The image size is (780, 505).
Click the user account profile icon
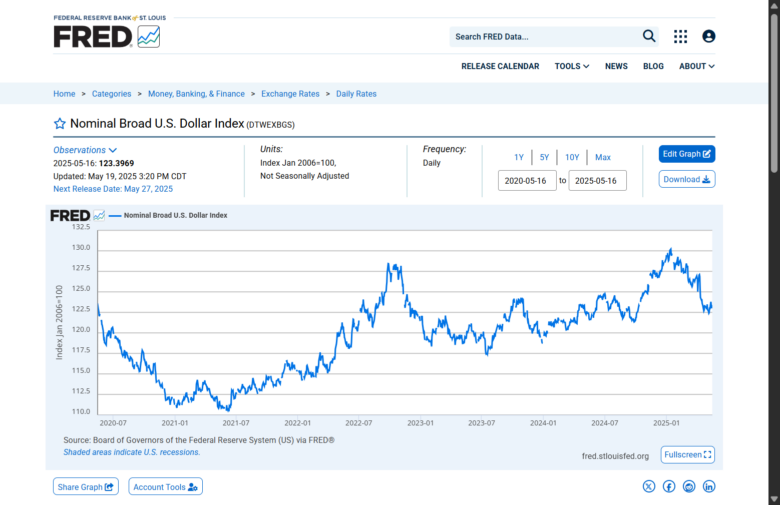pos(709,36)
